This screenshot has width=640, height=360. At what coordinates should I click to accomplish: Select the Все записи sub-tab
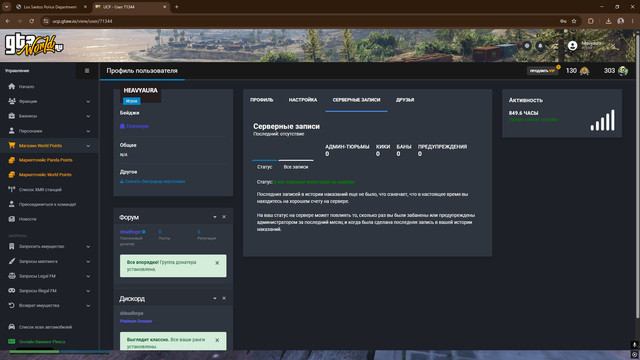[296, 167]
